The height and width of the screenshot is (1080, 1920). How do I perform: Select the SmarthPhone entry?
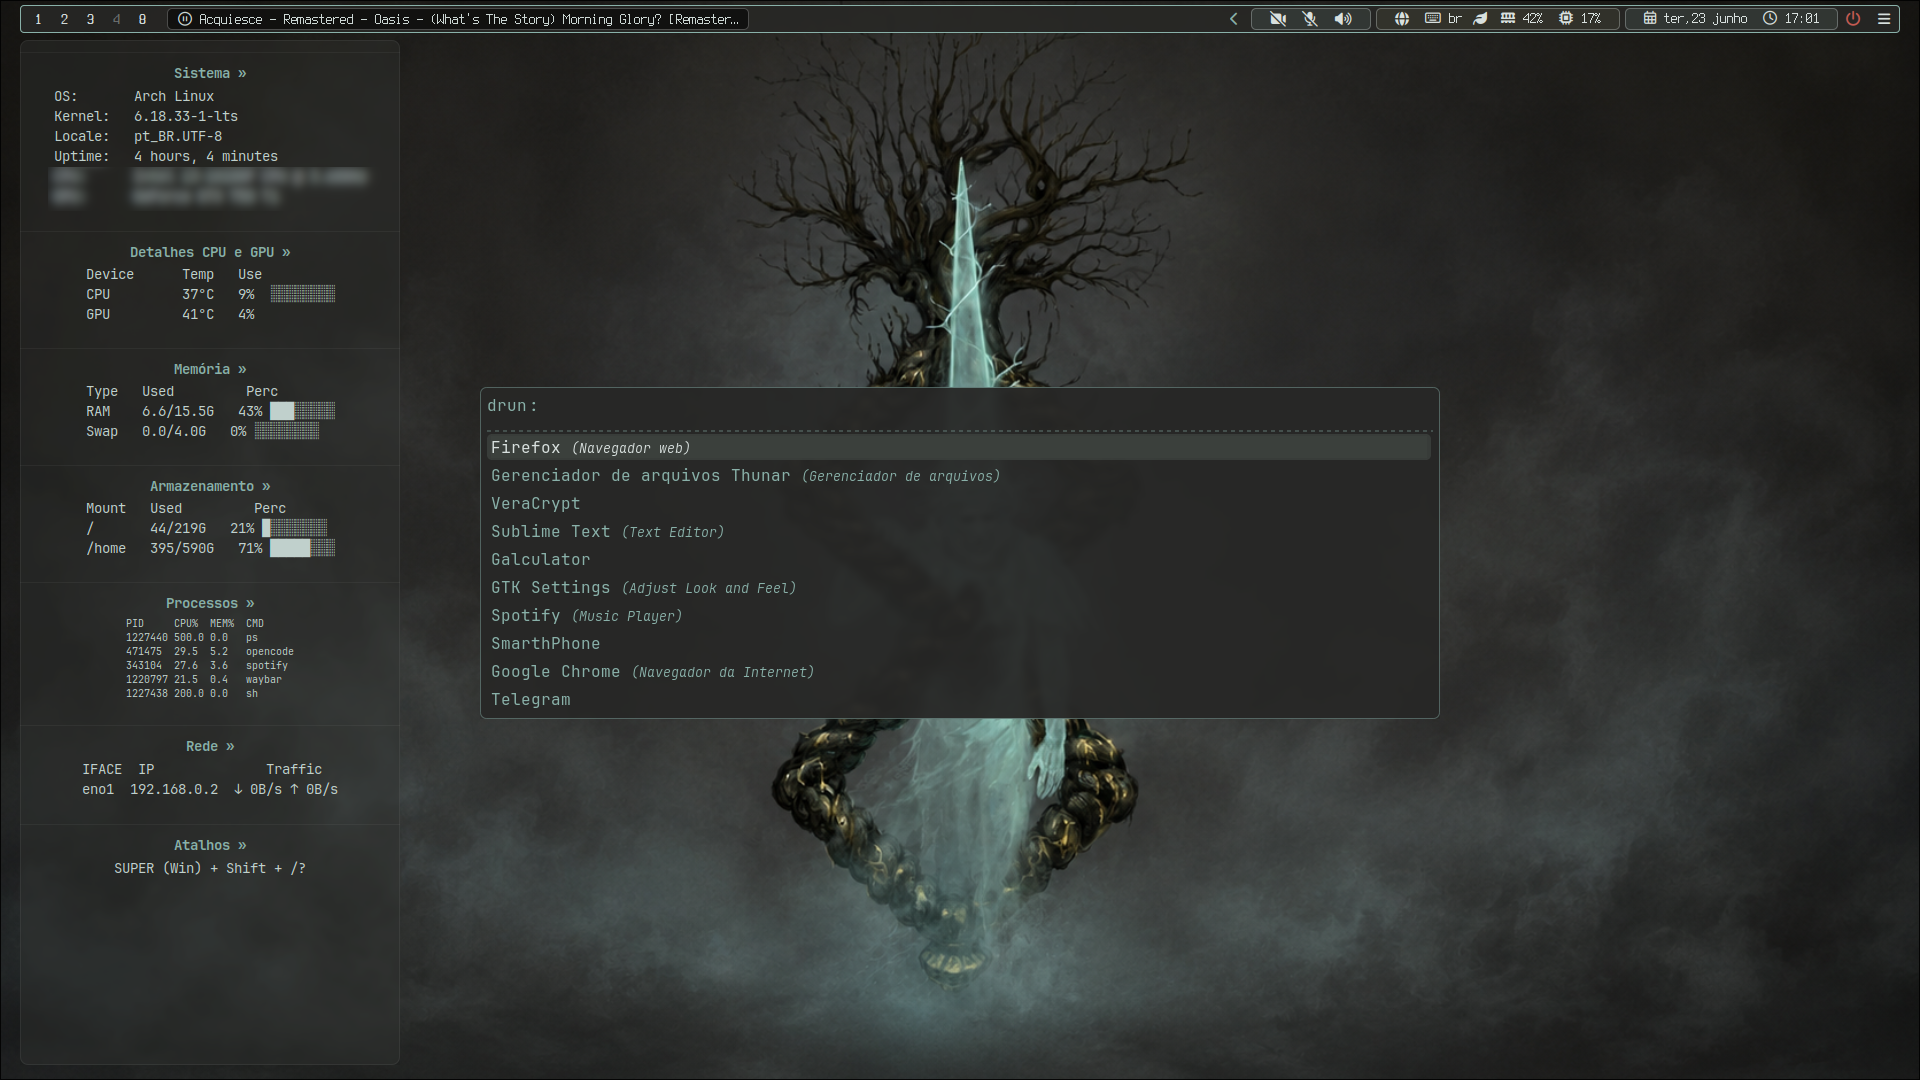pos(958,643)
